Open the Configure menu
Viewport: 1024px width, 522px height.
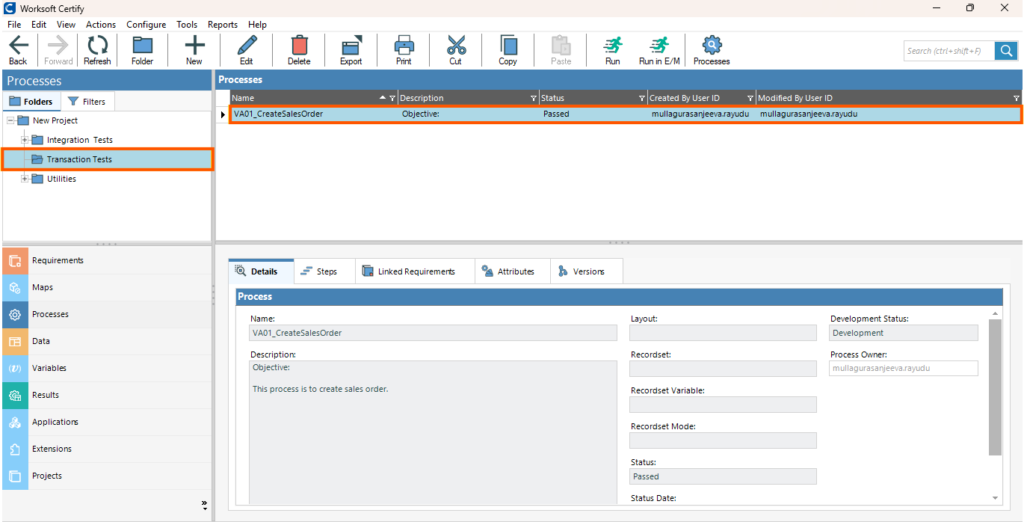tap(146, 24)
